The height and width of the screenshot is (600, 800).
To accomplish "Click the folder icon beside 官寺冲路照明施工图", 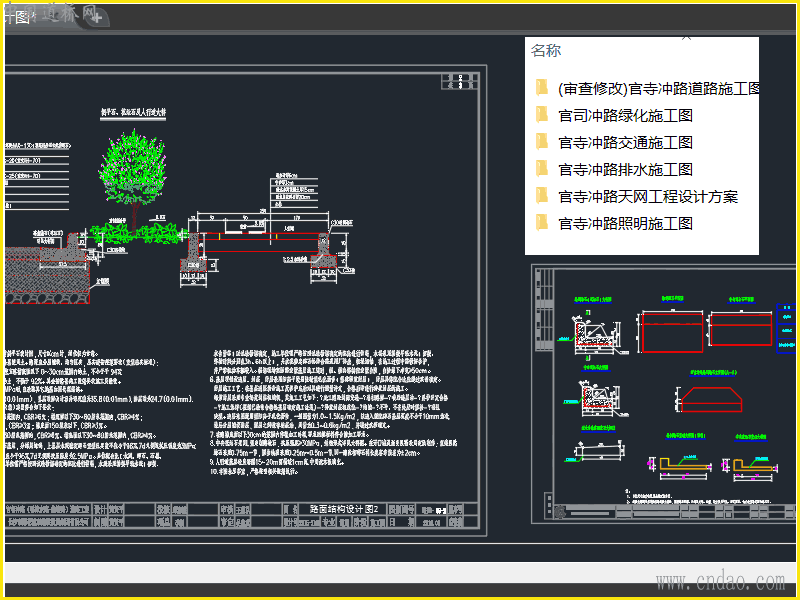I will point(542,222).
